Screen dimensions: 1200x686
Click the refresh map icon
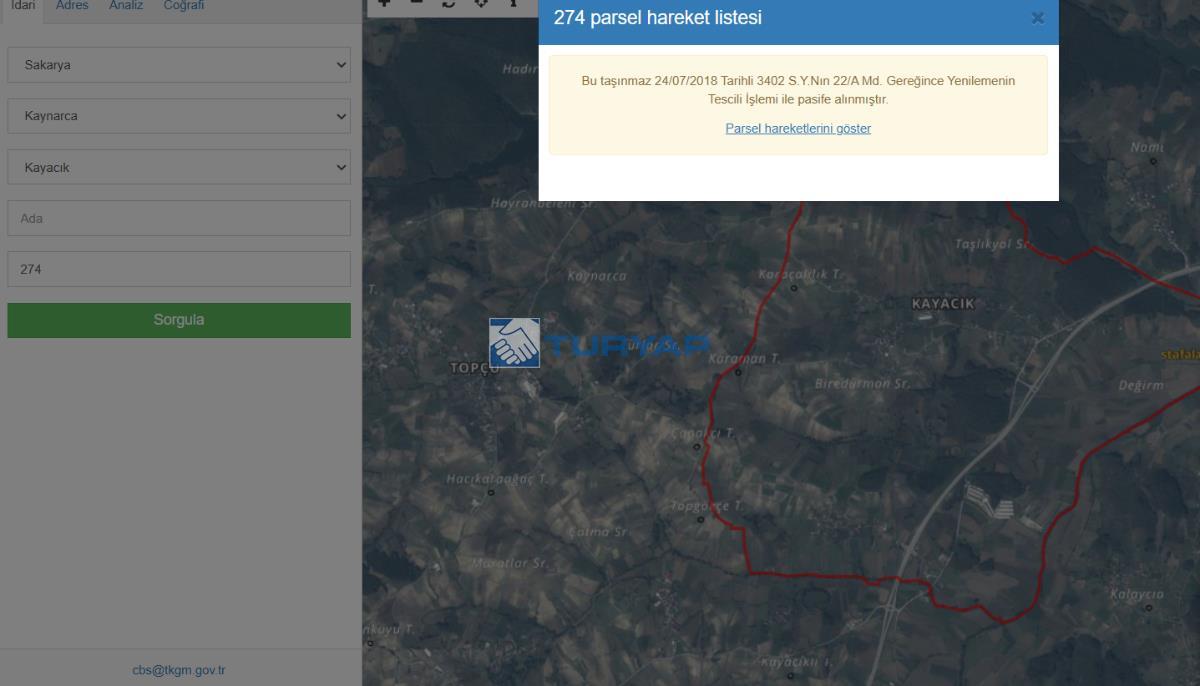point(449,3)
